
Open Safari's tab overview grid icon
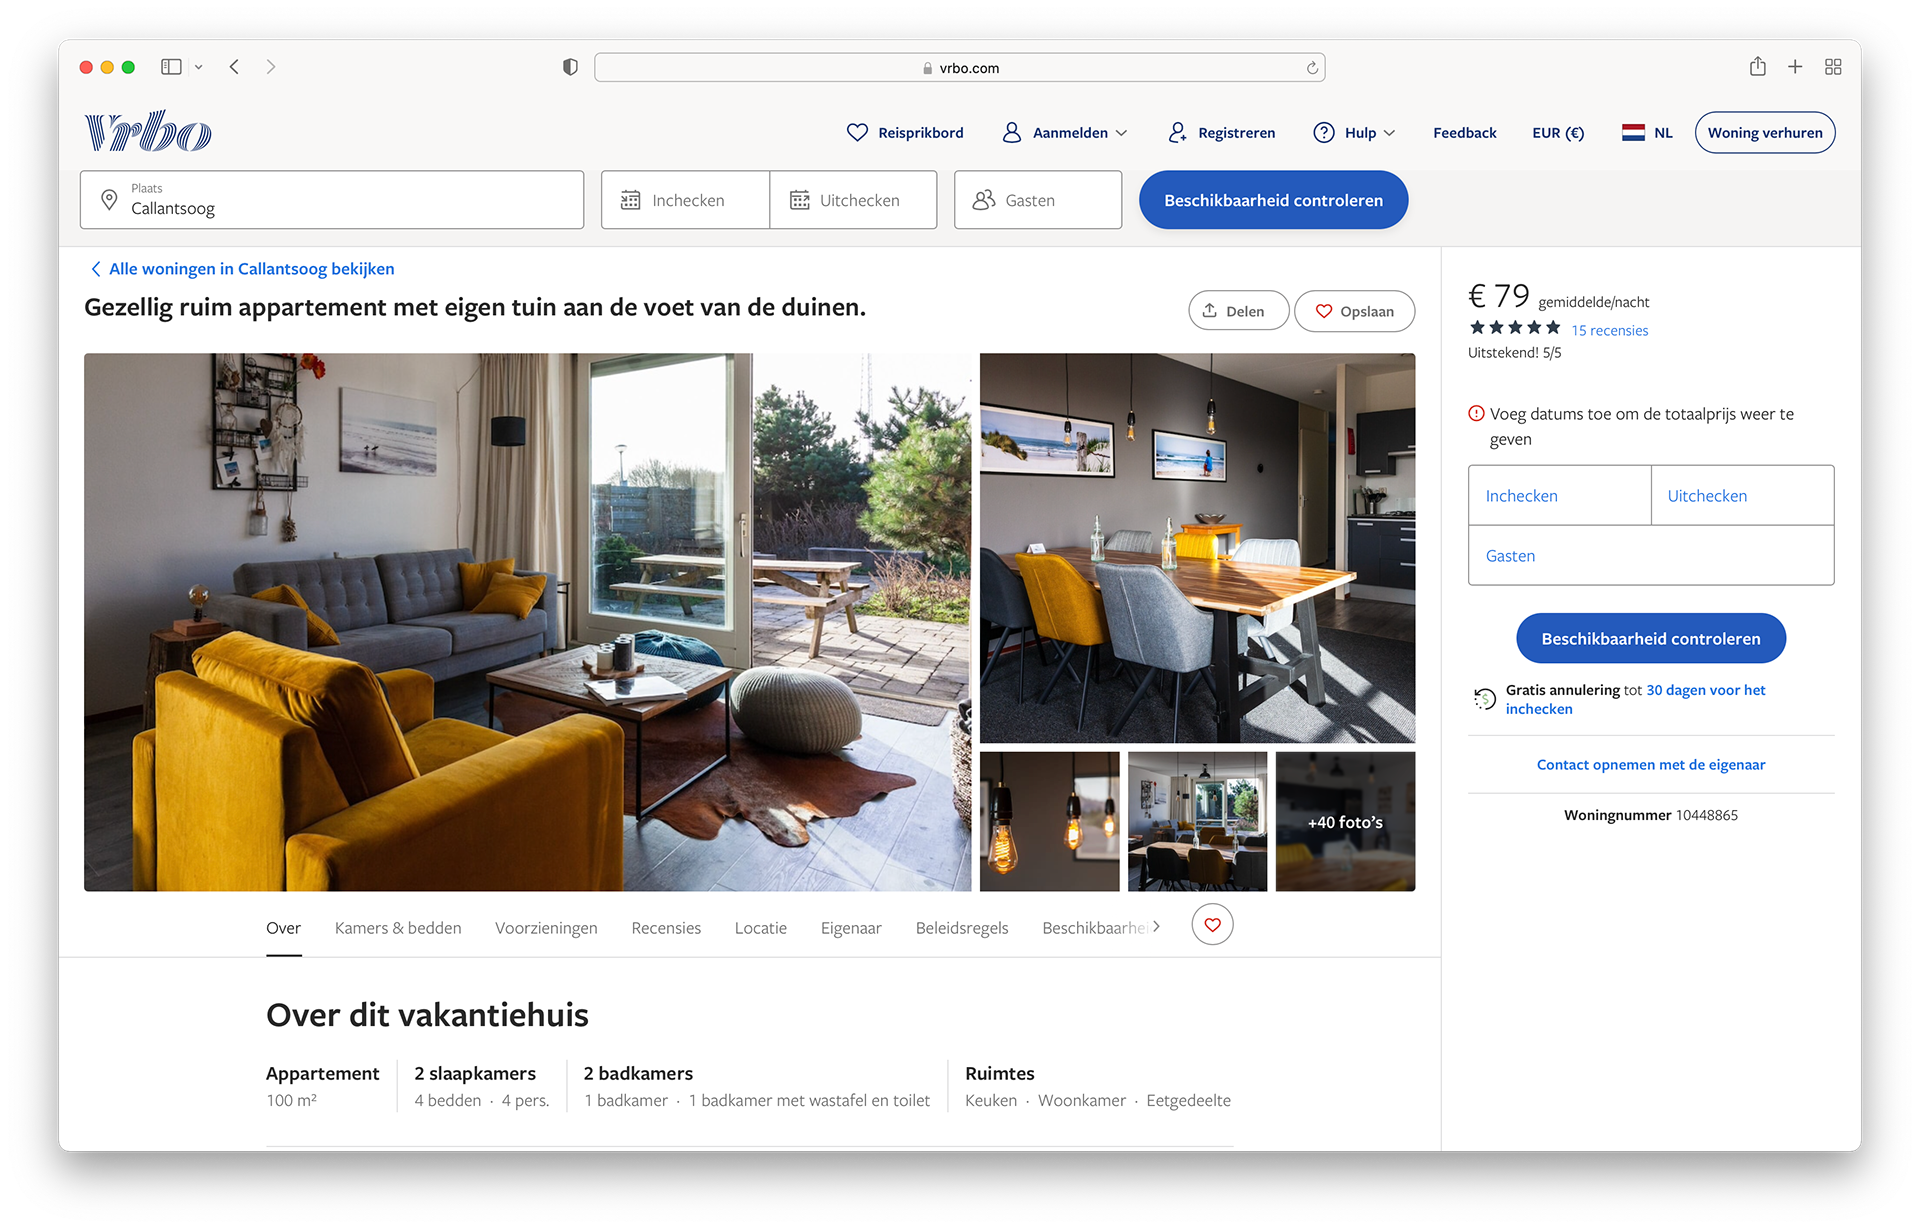click(1832, 67)
